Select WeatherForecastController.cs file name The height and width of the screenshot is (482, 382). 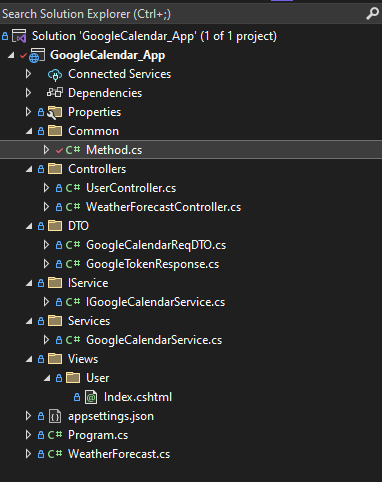pyautogui.click(x=163, y=207)
